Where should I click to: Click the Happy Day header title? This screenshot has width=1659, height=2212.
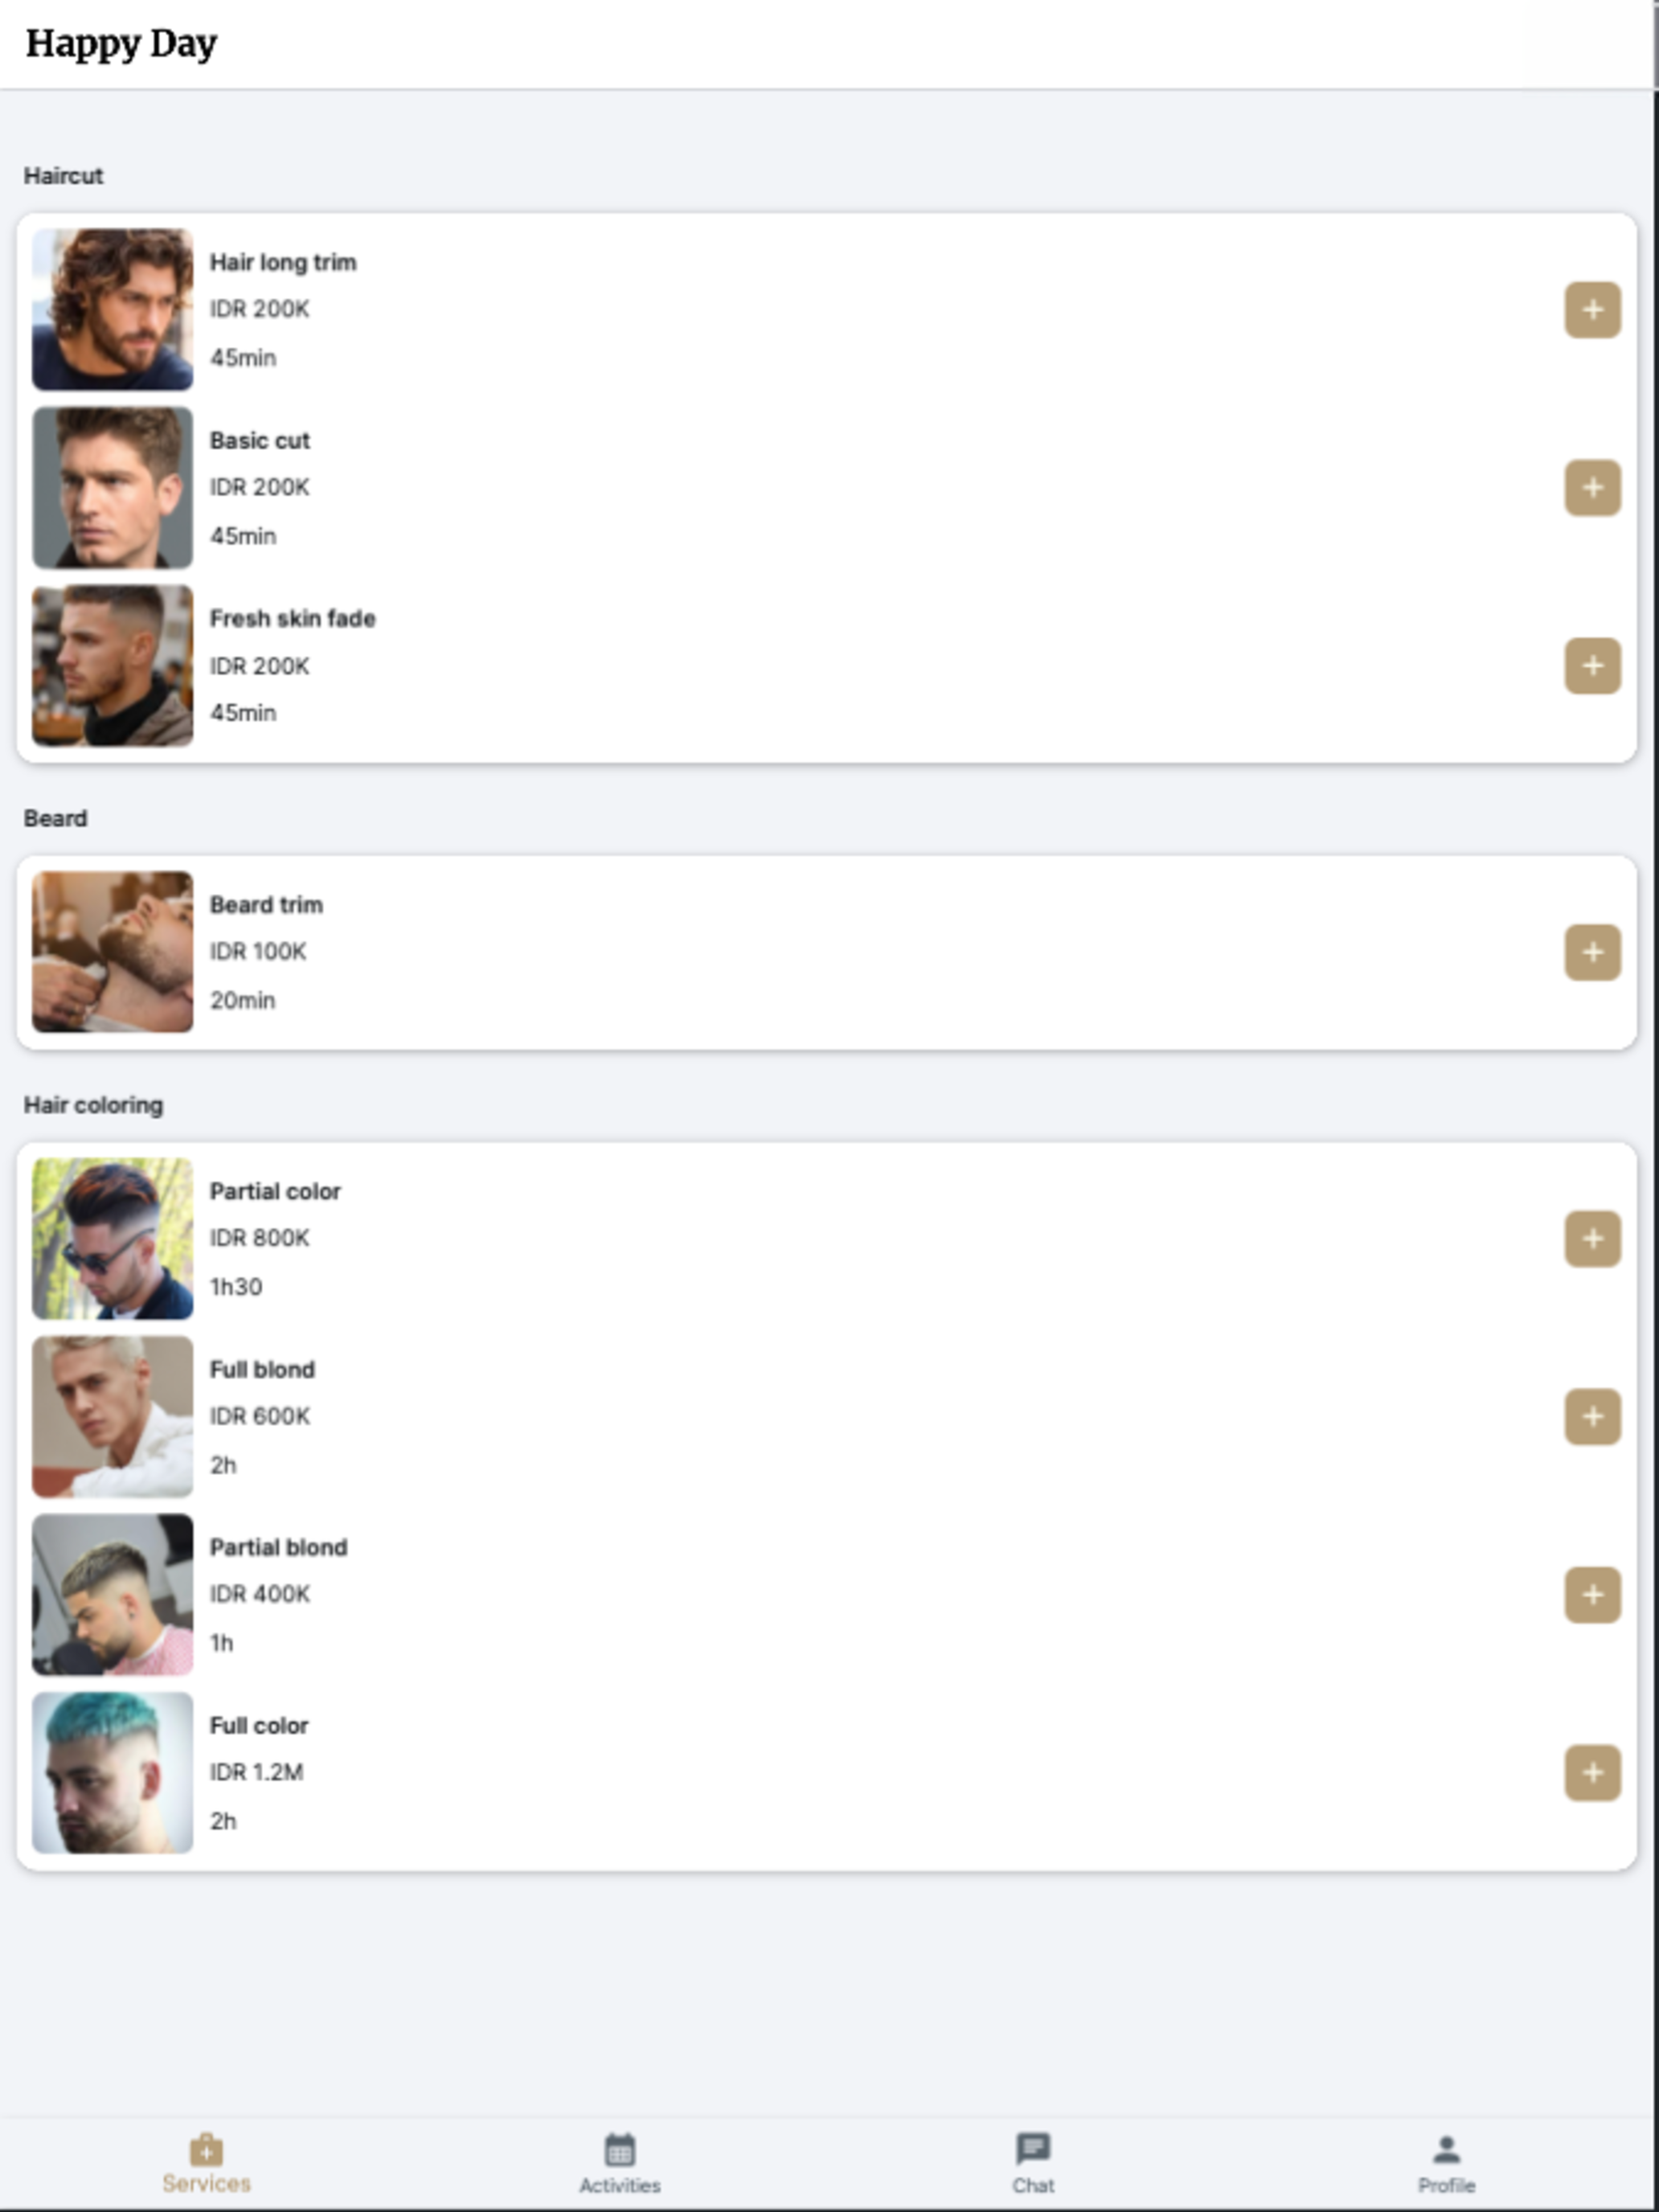pos(121,44)
